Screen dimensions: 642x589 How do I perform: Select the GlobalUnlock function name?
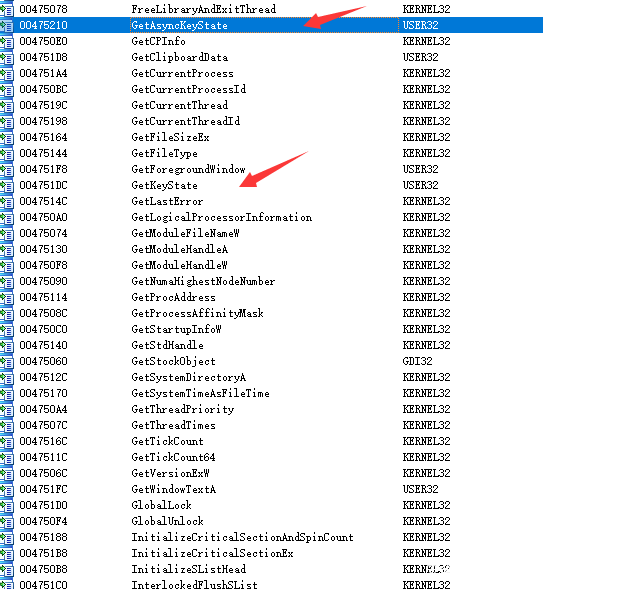coord(167,521)
